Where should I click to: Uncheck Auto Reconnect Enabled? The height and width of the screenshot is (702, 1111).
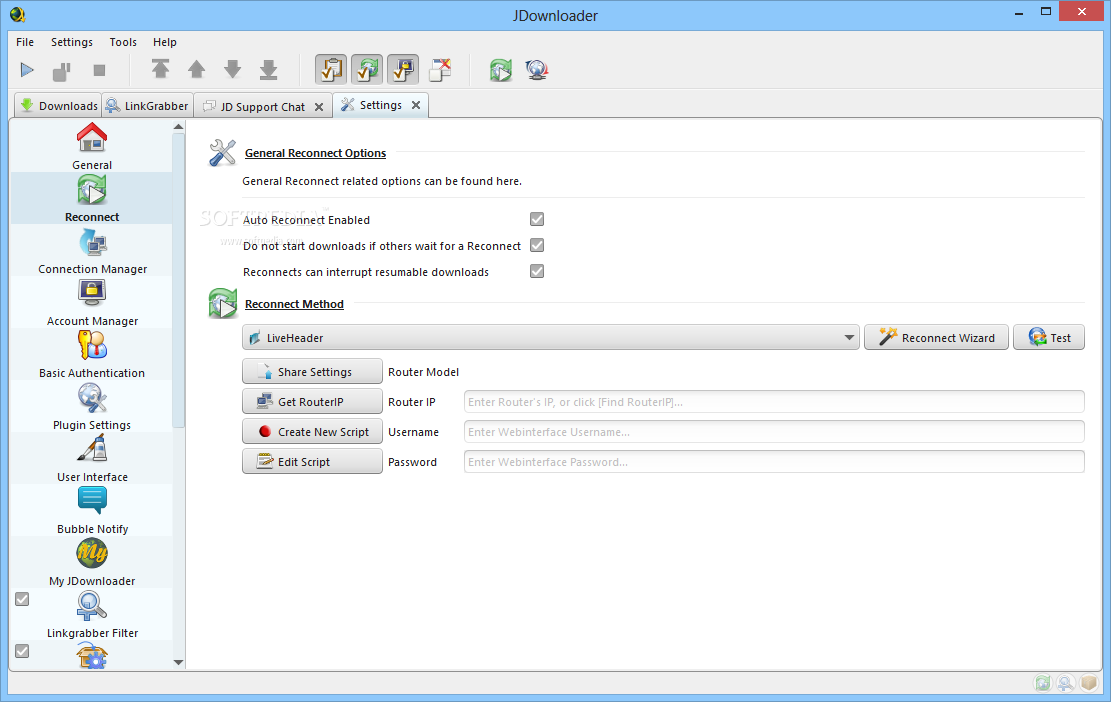click(x=537, y=220)
